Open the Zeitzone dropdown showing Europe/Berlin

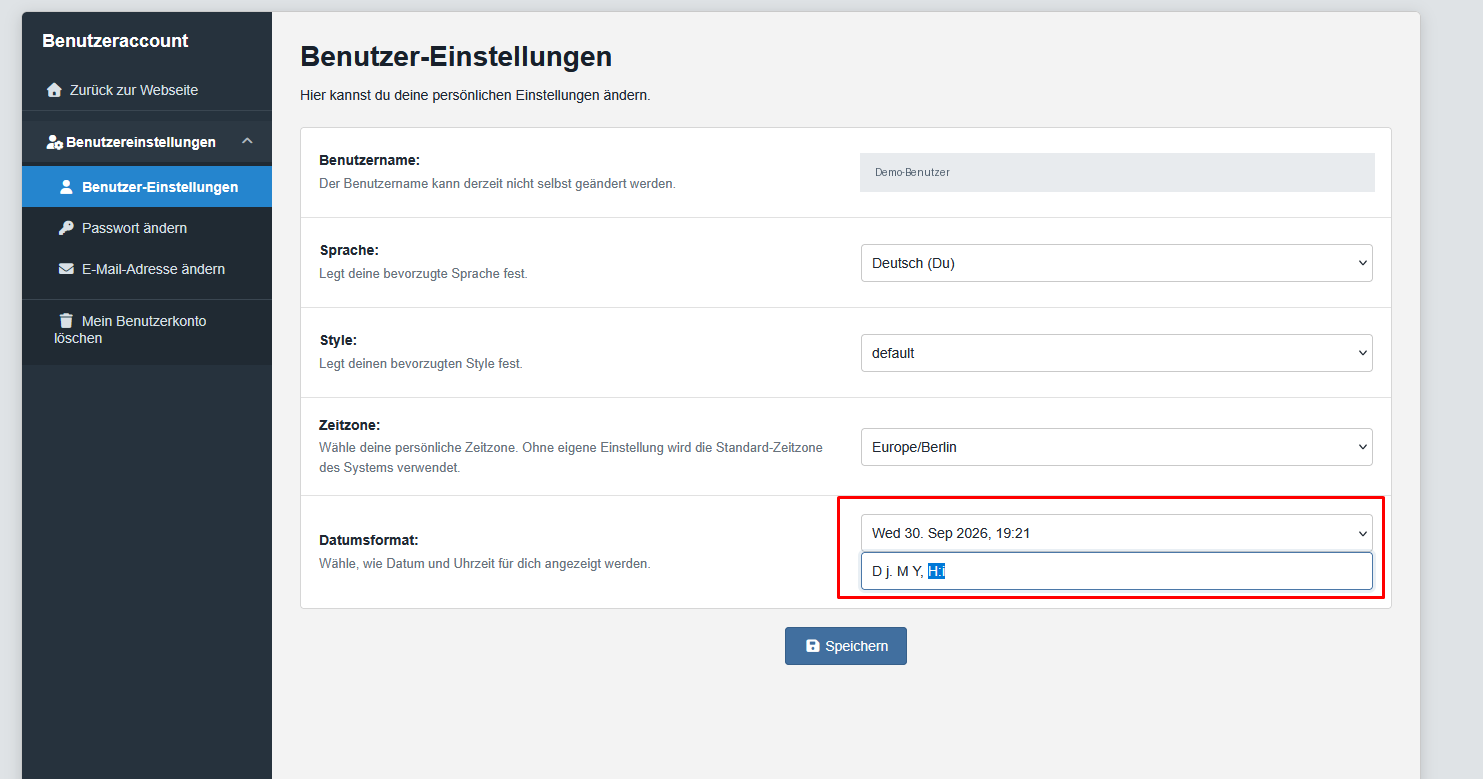1116,447
